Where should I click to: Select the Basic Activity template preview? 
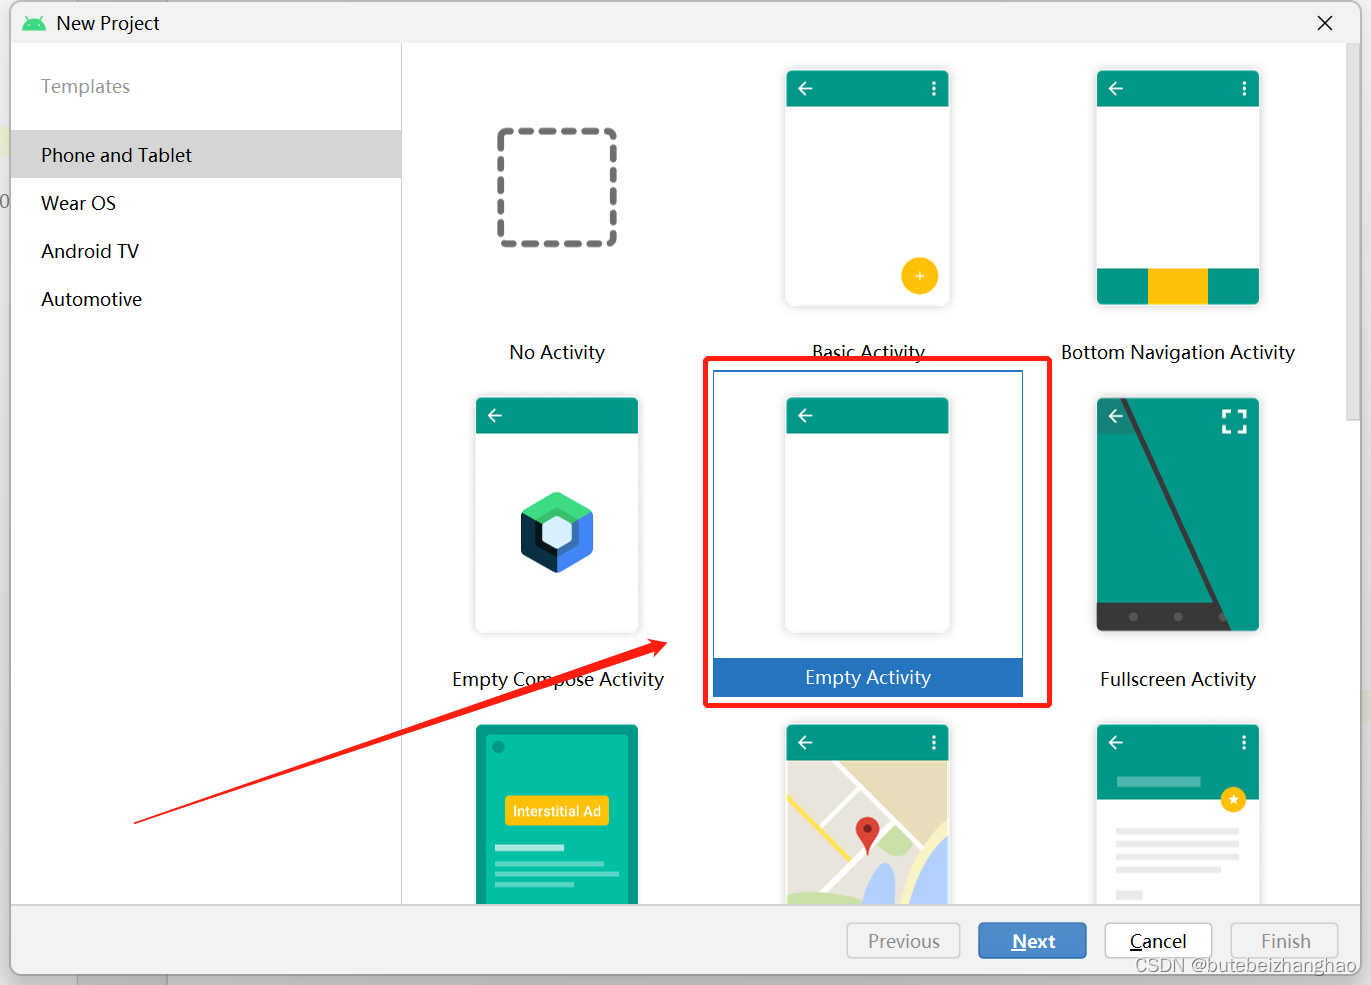point(867,188)
